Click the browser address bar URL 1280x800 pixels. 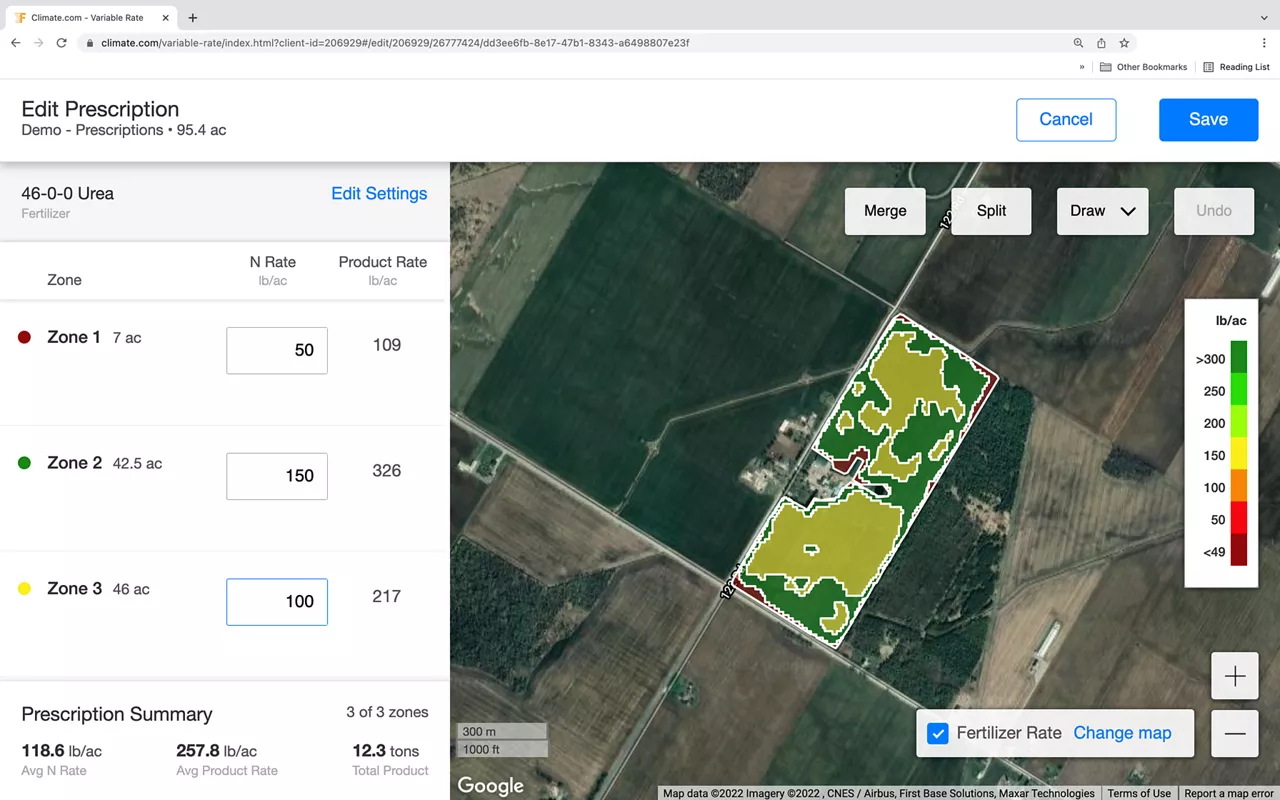point(395,43)
